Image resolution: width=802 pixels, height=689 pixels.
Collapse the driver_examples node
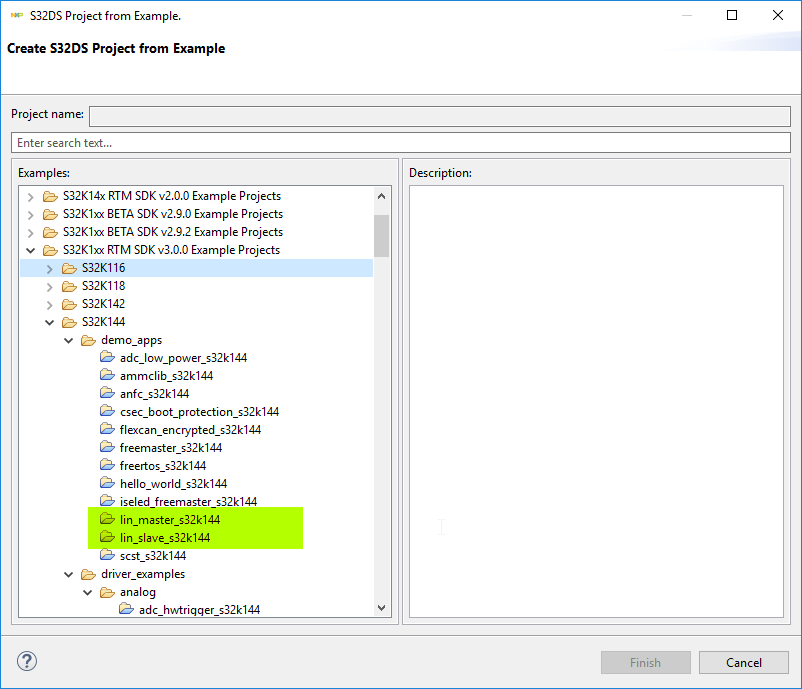click(69, 574)
